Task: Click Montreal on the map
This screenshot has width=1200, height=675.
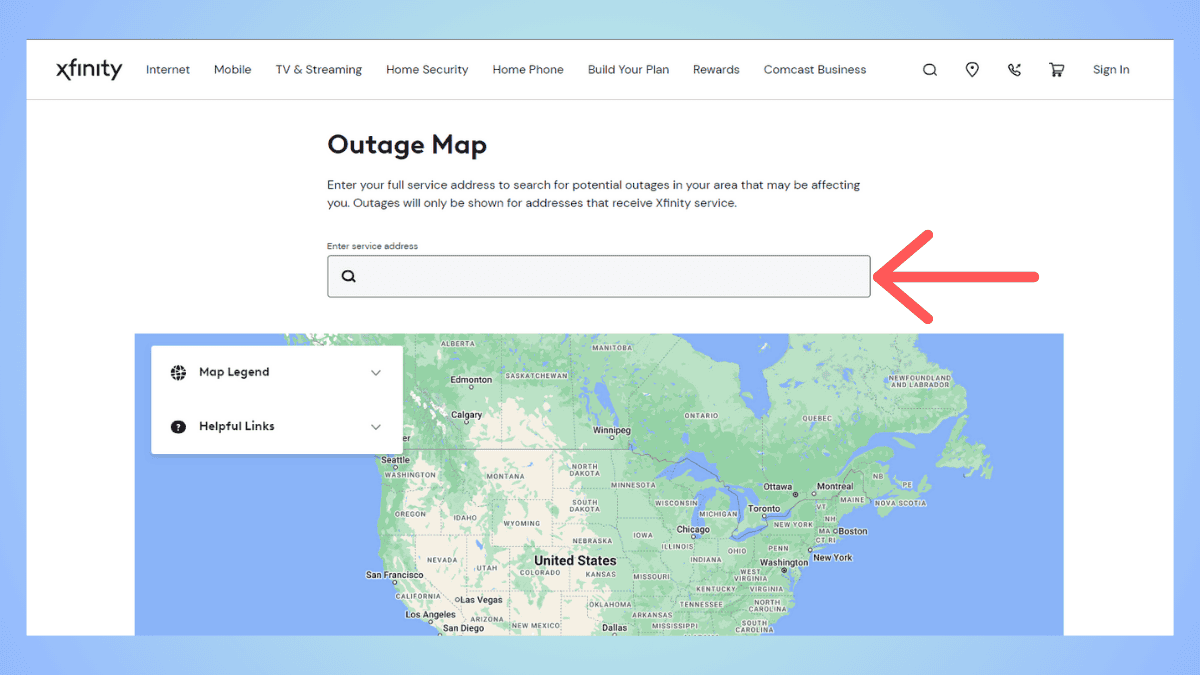Action: [835, 487]
